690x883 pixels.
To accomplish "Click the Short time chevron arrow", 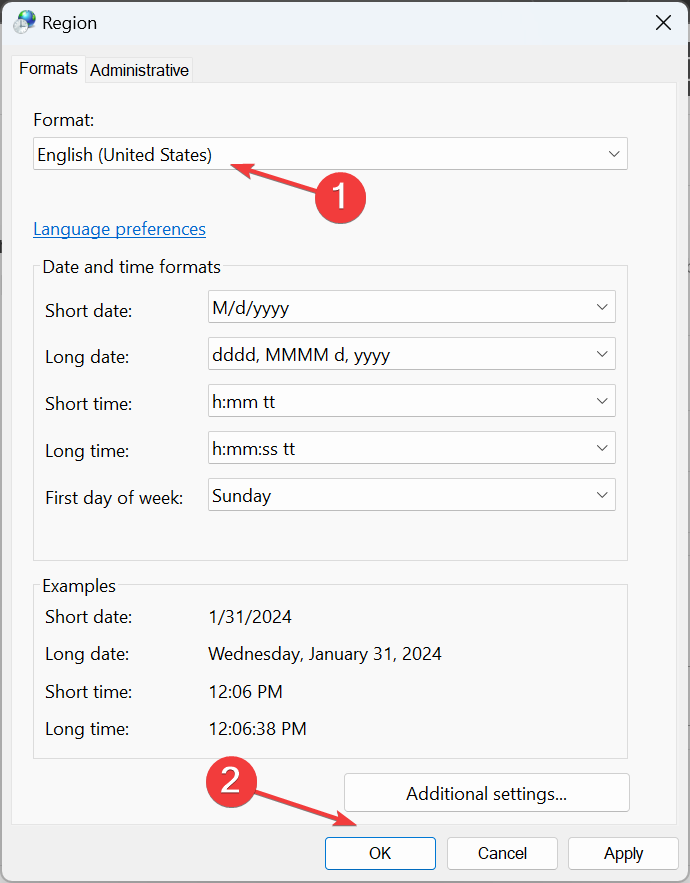I will (602, 401).
